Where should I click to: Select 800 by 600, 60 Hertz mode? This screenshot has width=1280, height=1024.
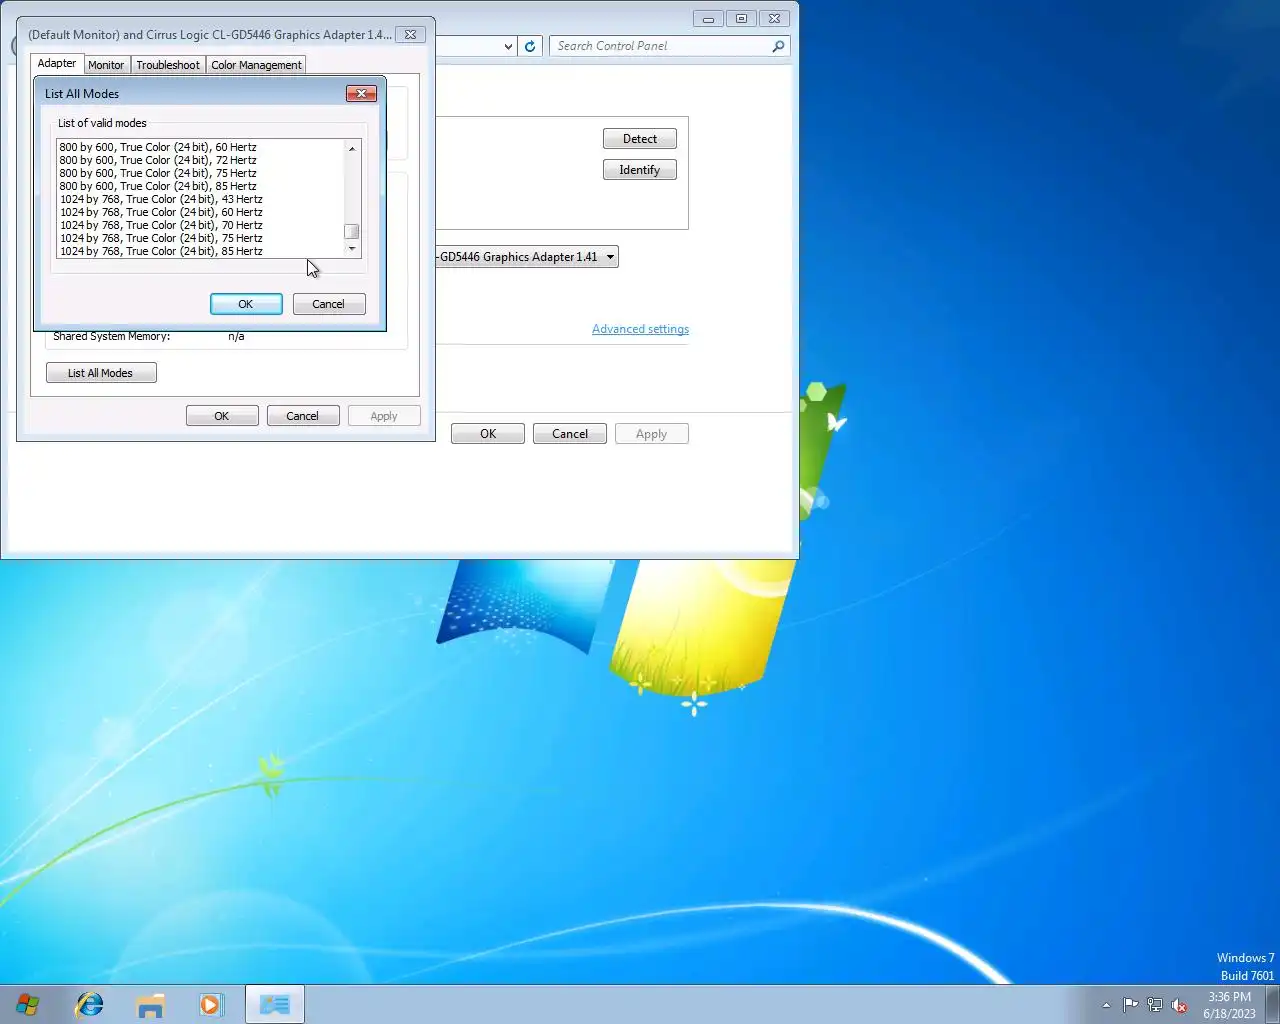pyautogui.click(x=158, y=147)
